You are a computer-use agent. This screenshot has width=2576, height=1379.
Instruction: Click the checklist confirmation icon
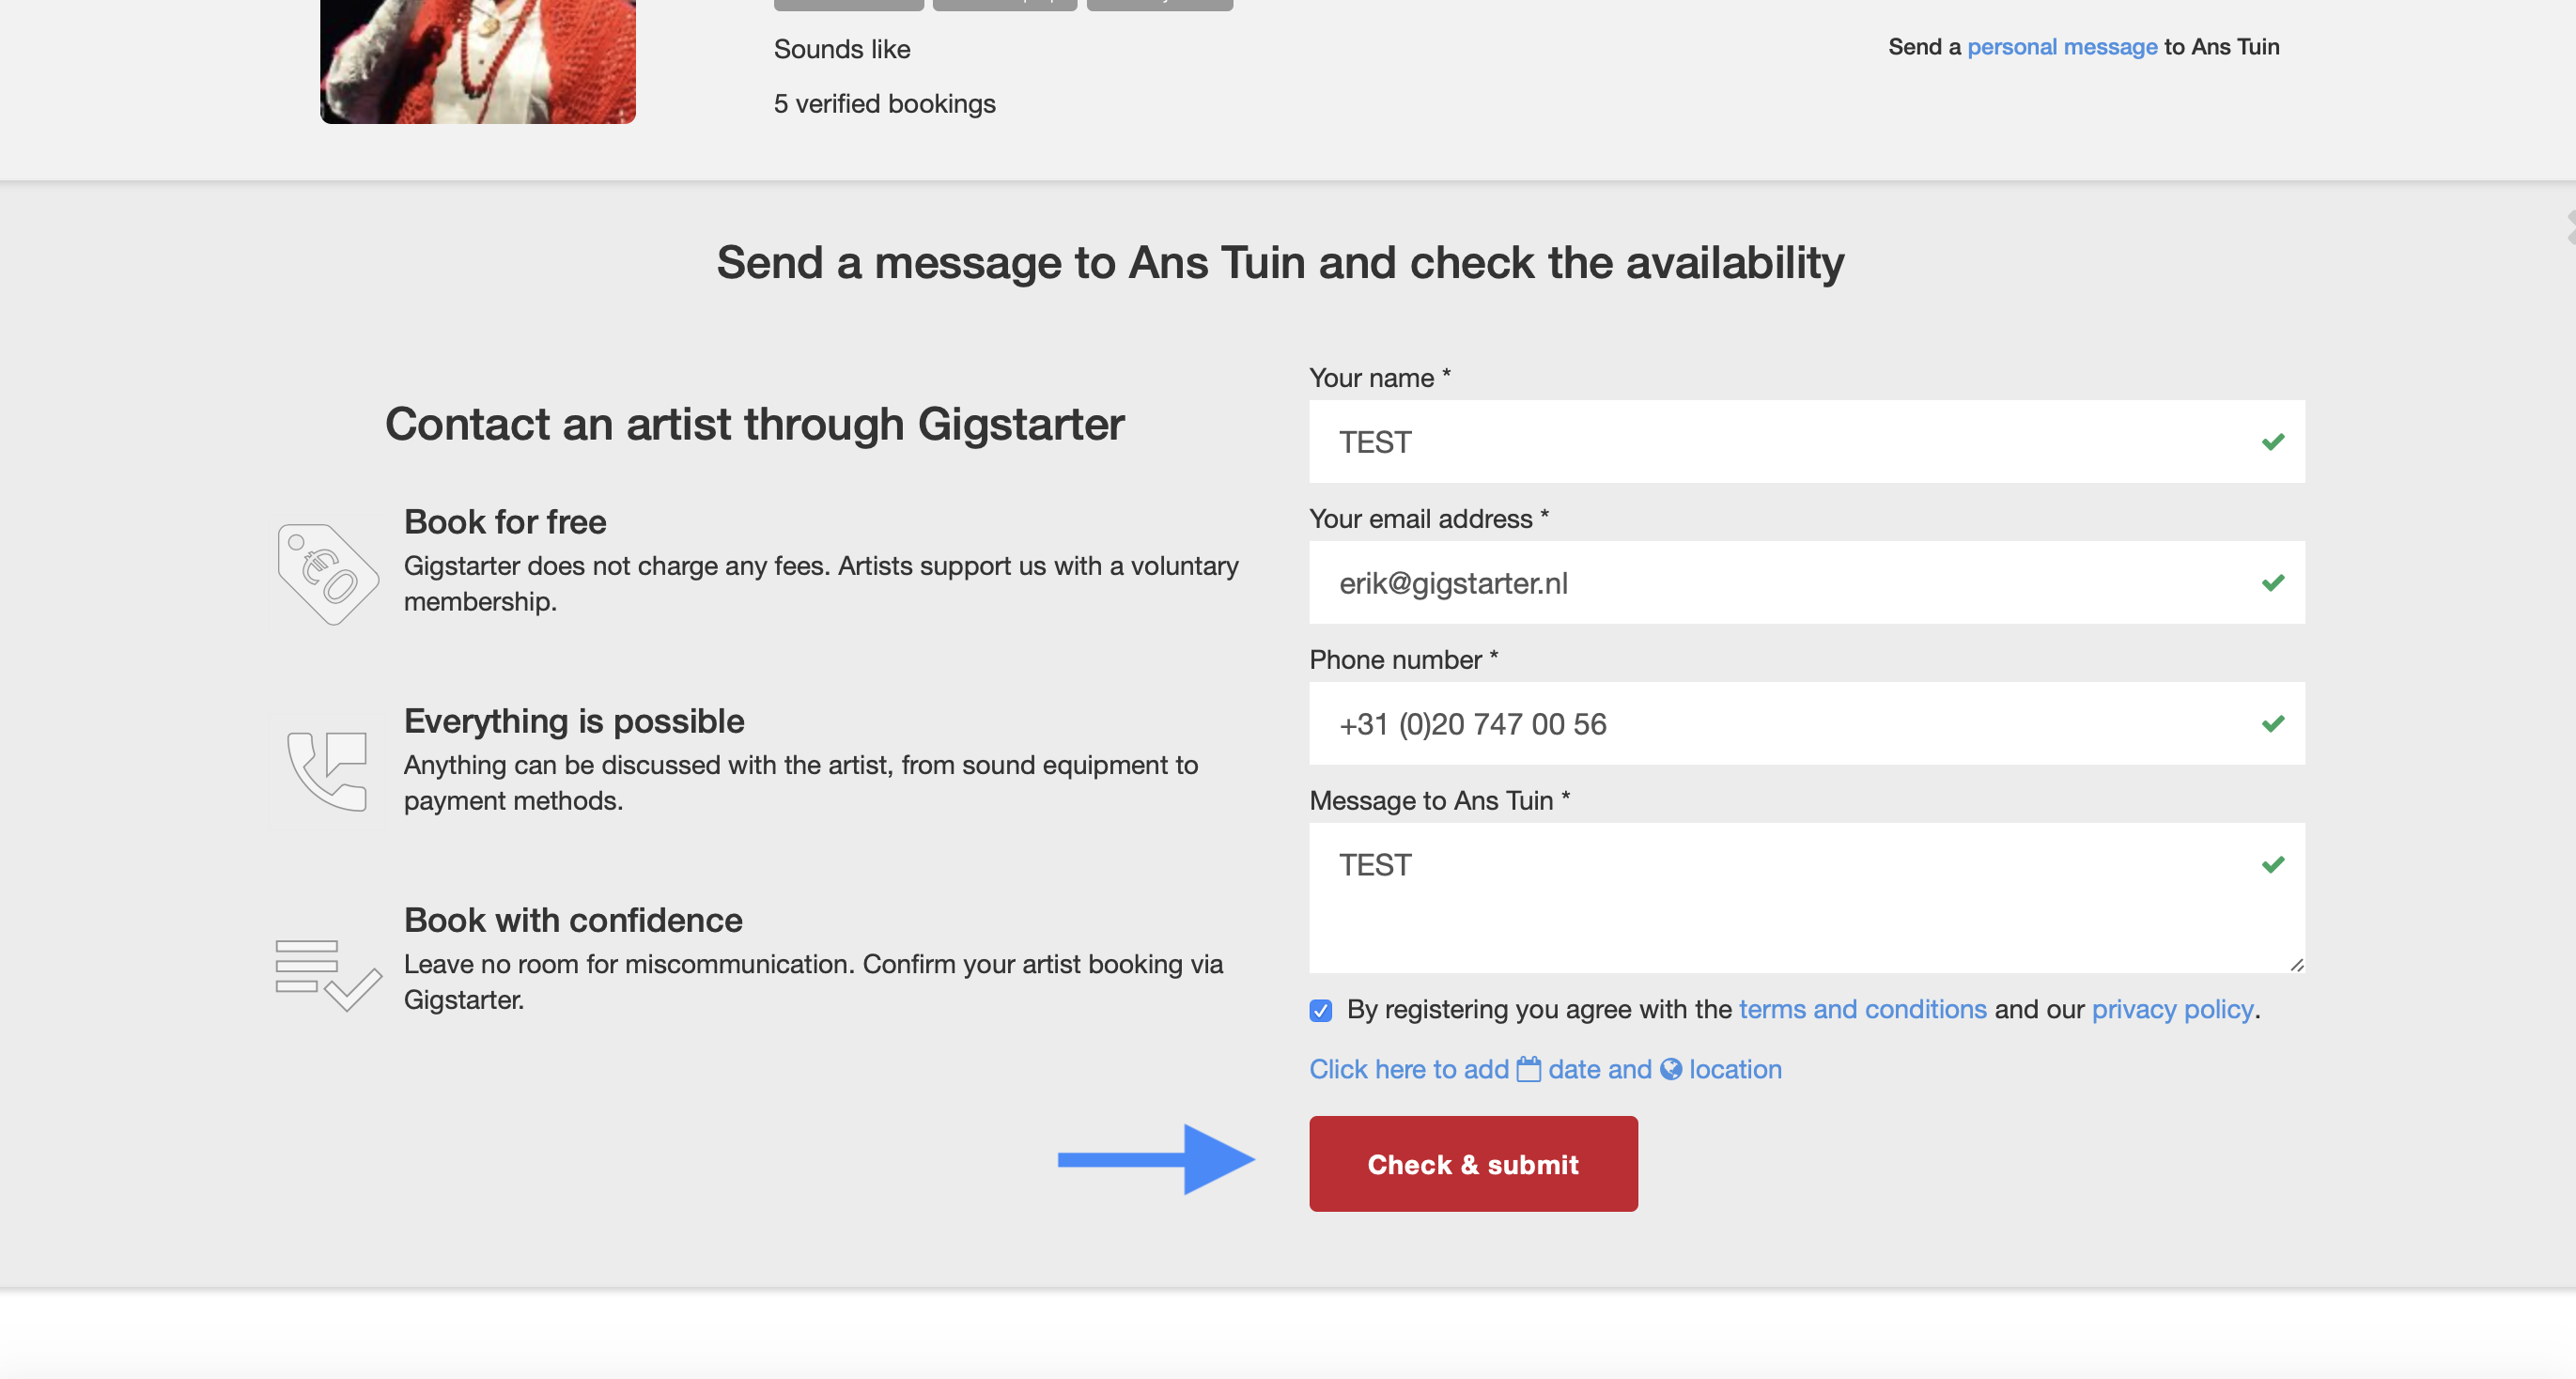coord(328,974)
